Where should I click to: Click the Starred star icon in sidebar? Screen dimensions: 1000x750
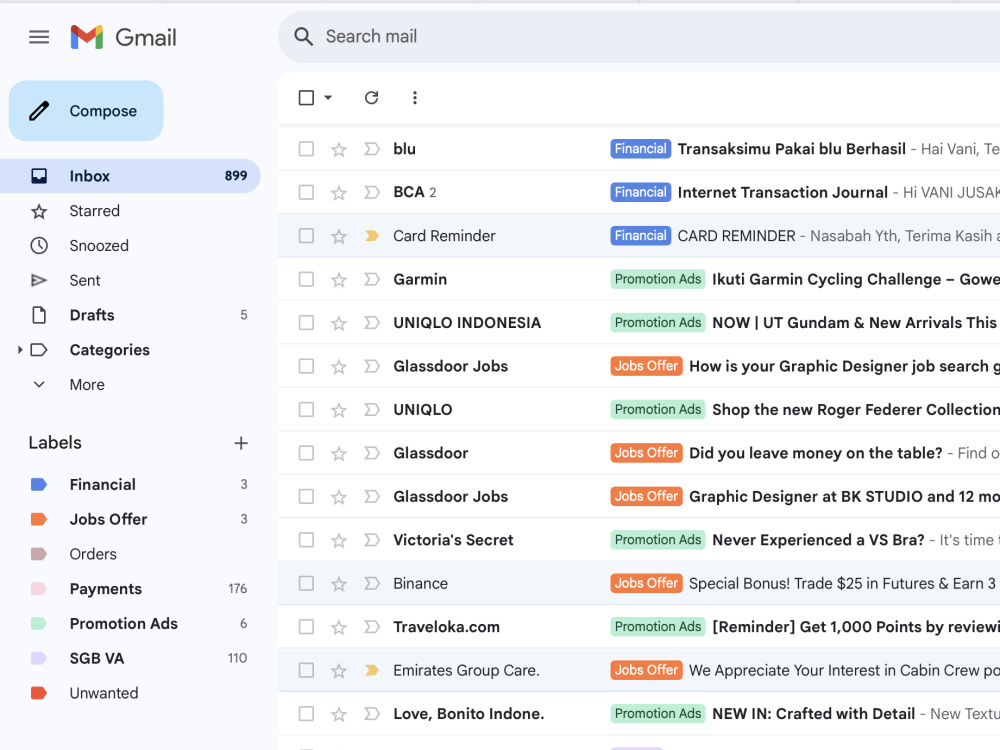pos(39,211)
